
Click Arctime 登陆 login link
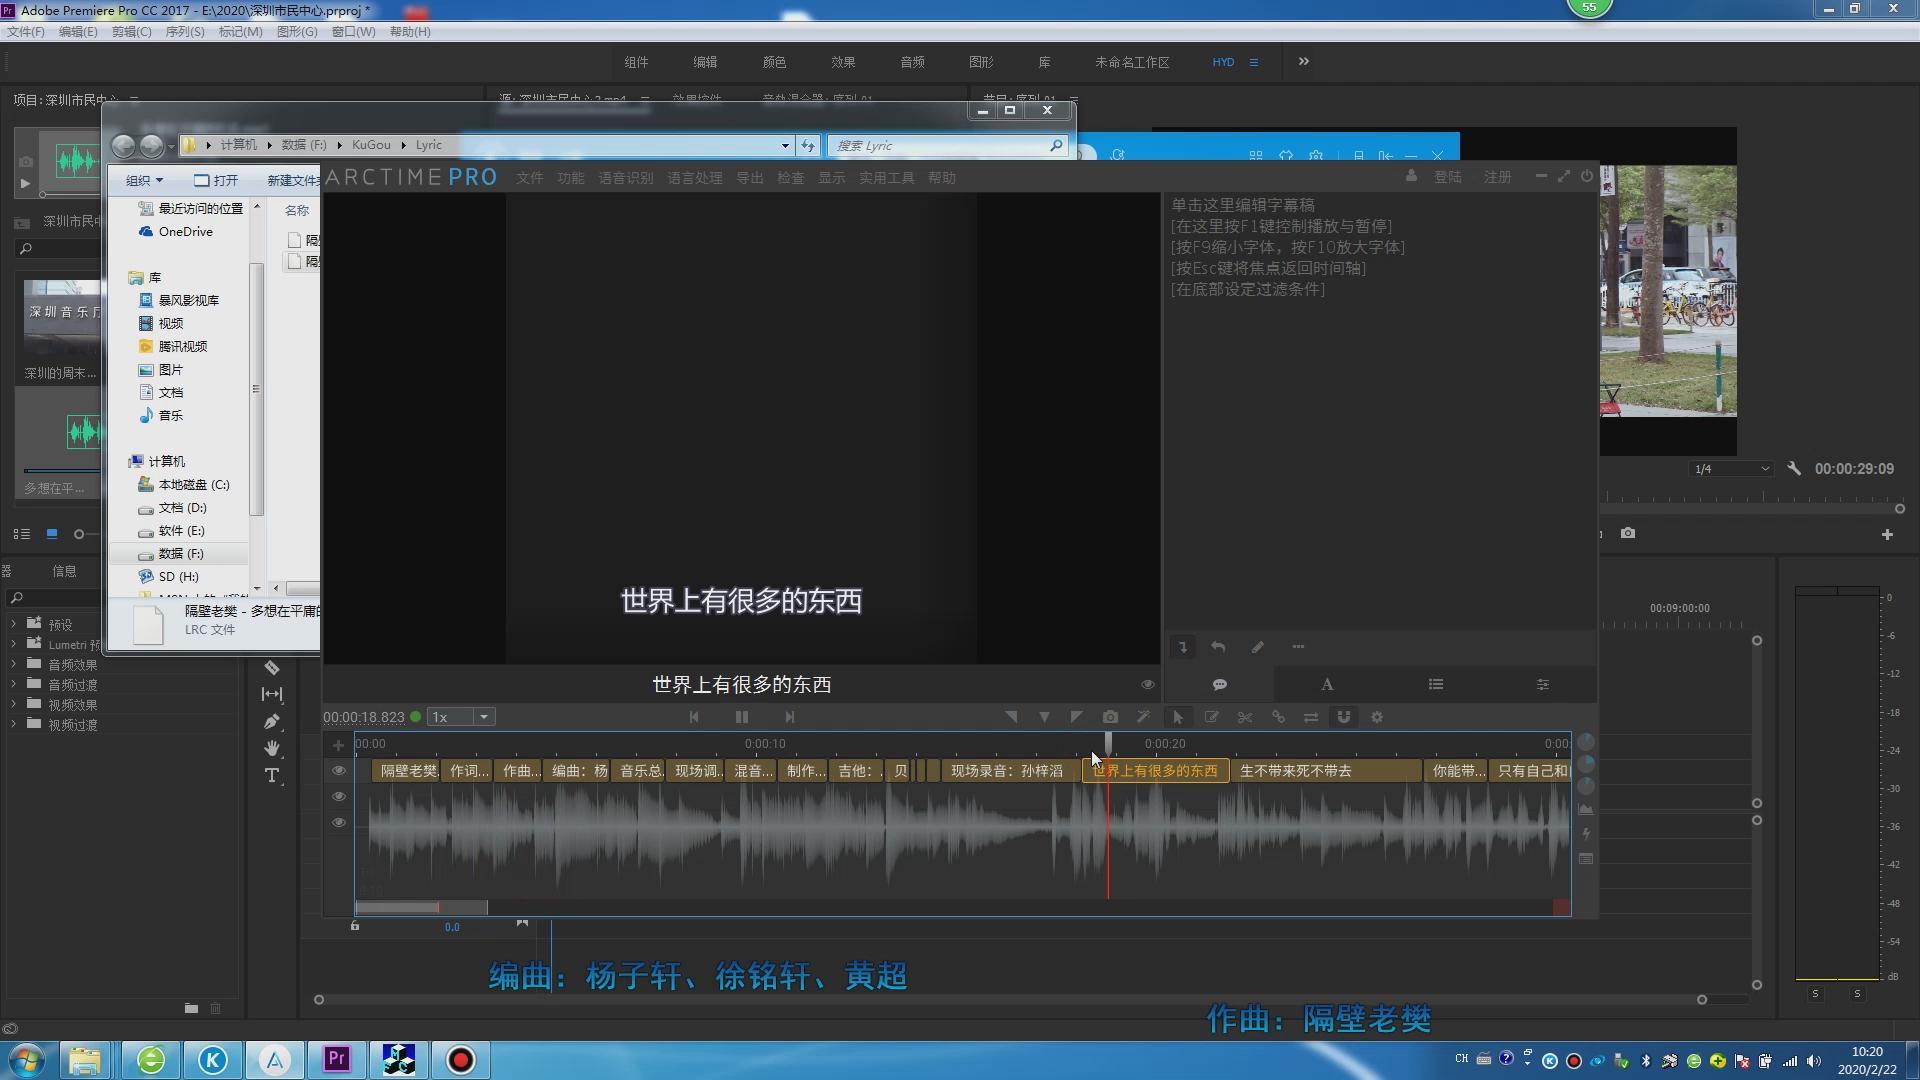(x=1448, y=177)
